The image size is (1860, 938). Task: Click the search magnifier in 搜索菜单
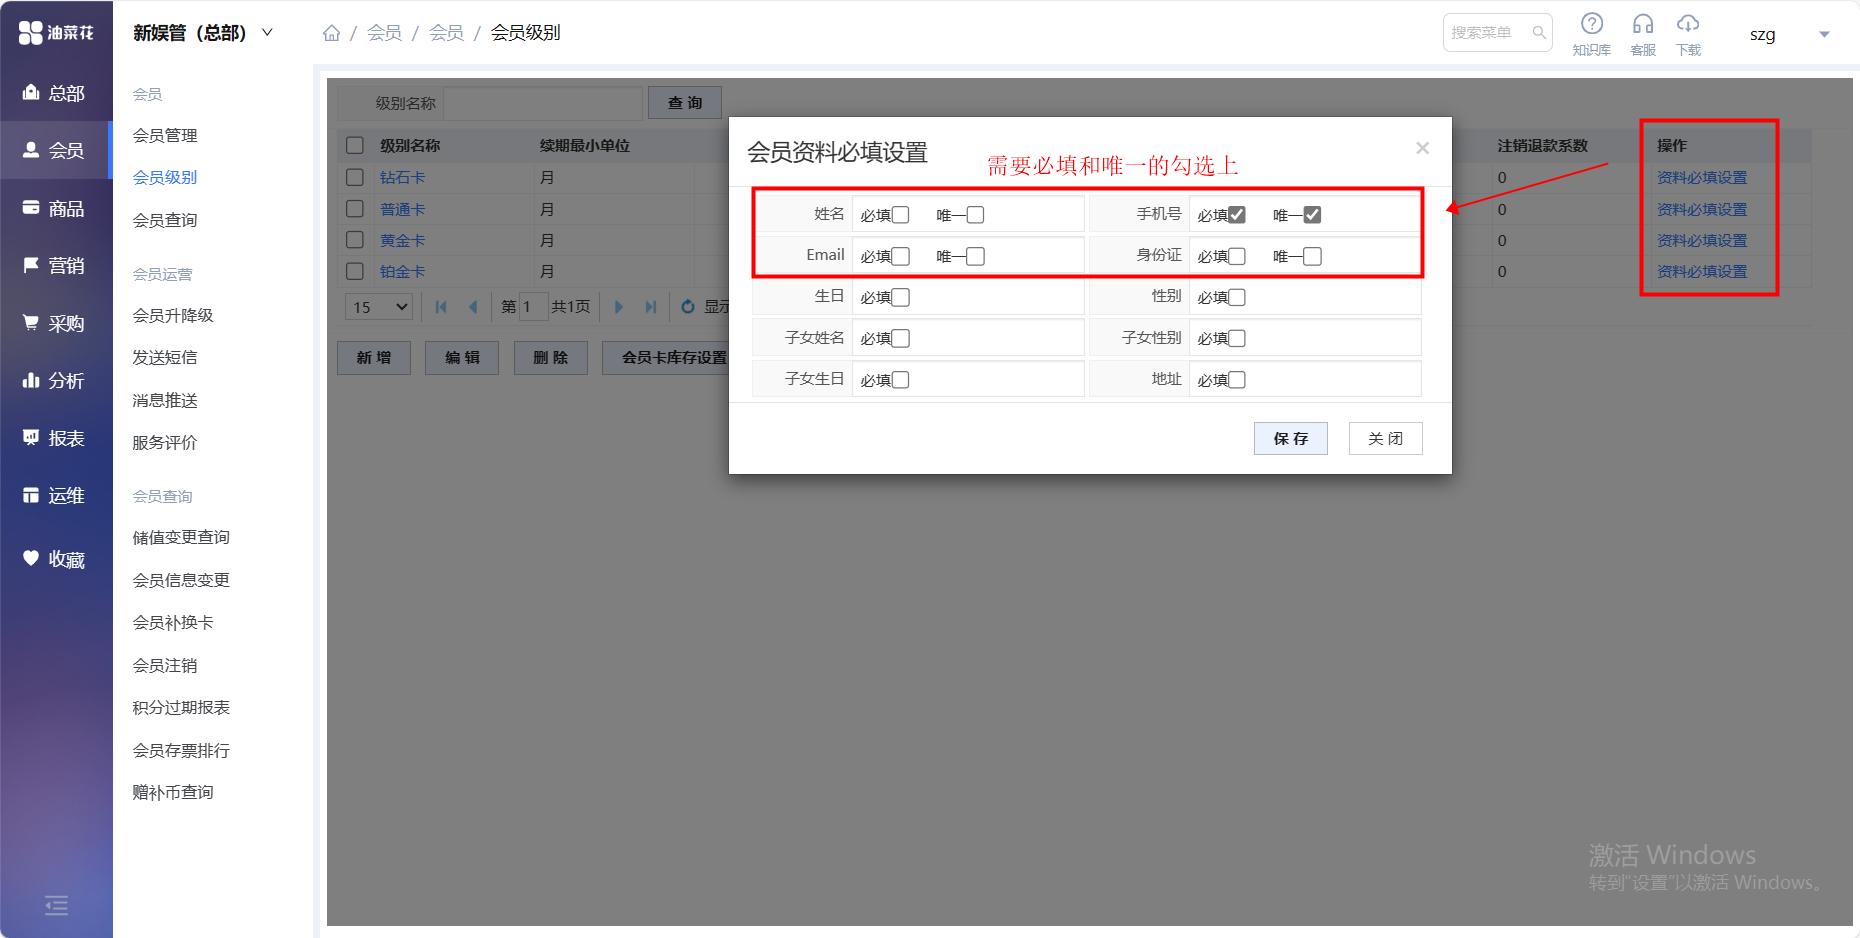click(1539, 33)
